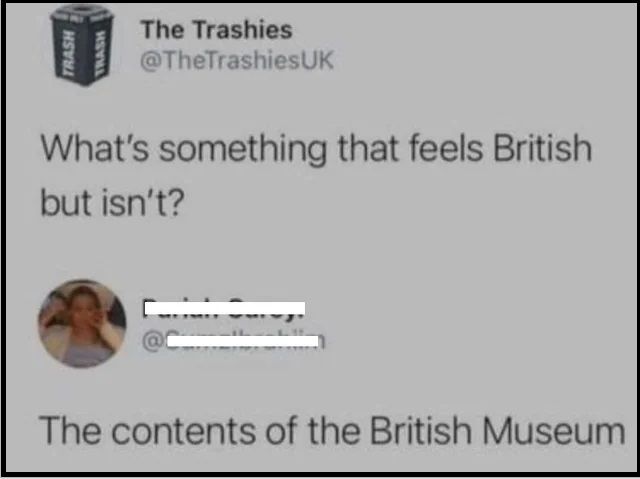Open the replier's circular profile photo
The height and width of the screenshot is (479, 640).
coord(82,323)
